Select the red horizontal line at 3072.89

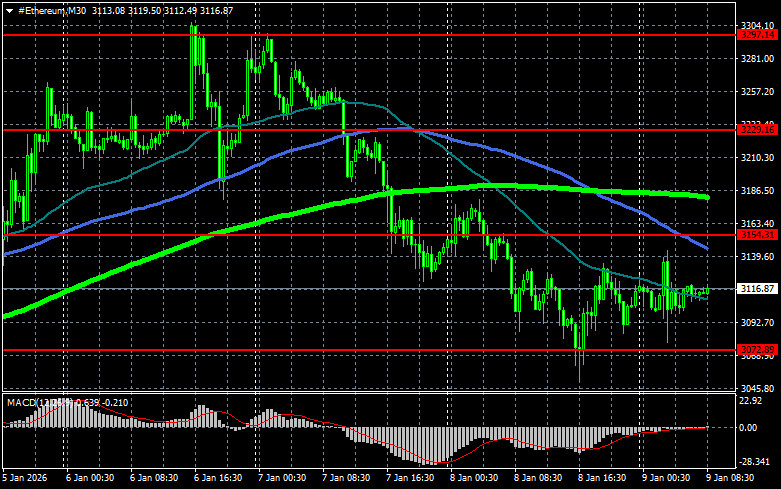point(369,350)
